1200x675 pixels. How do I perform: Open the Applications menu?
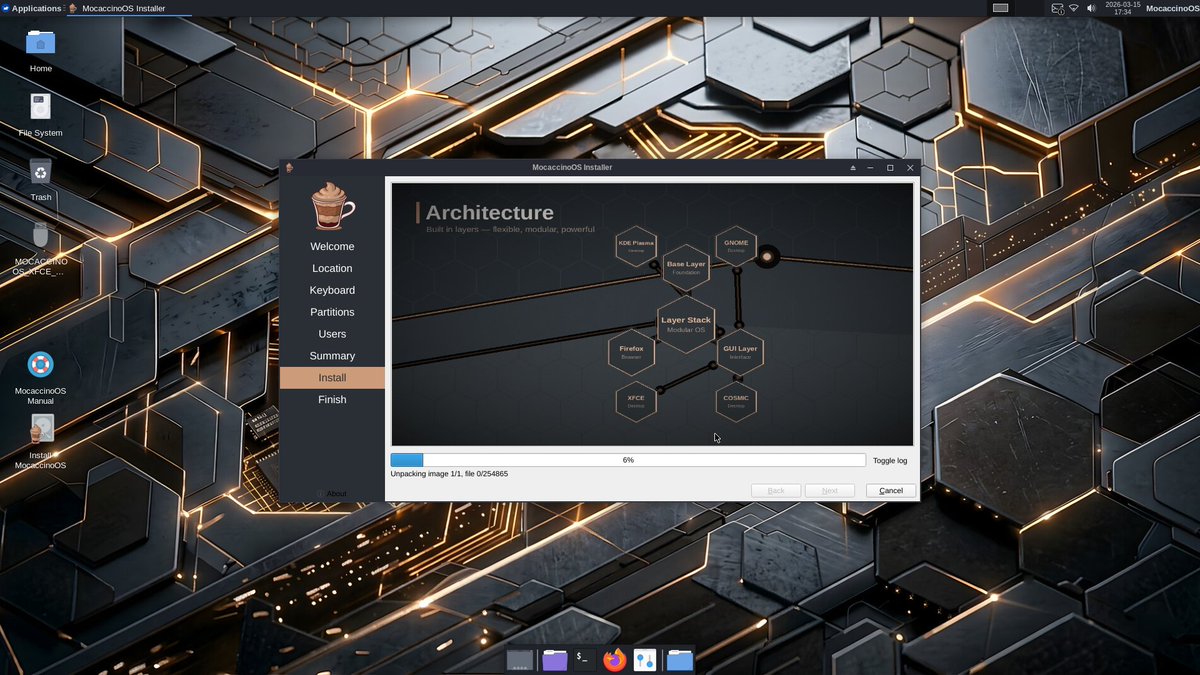point(32,8)
